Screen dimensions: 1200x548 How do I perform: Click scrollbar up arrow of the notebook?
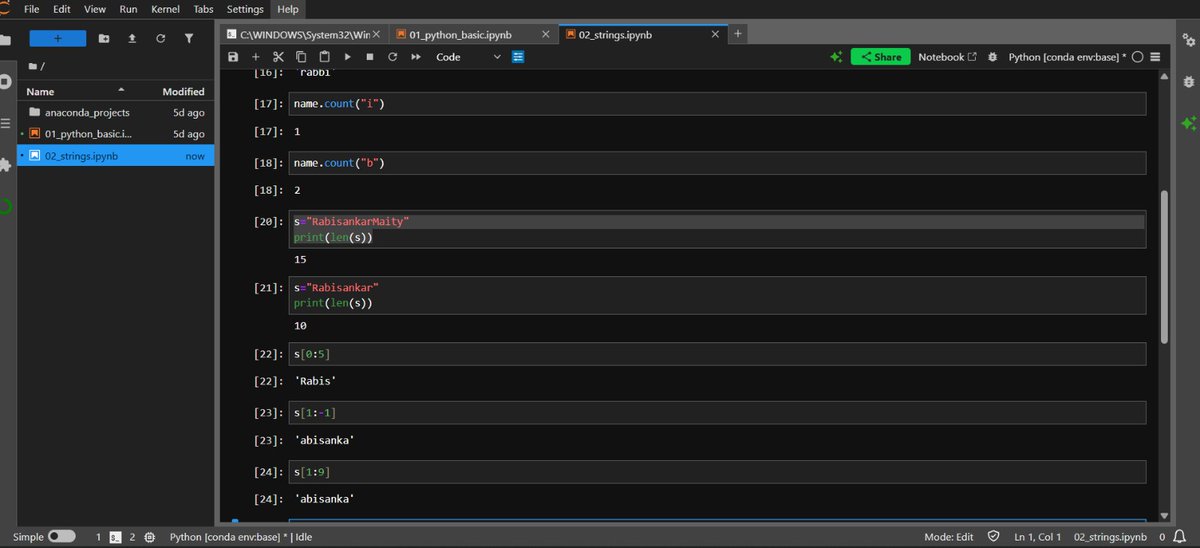[1162, 78]
